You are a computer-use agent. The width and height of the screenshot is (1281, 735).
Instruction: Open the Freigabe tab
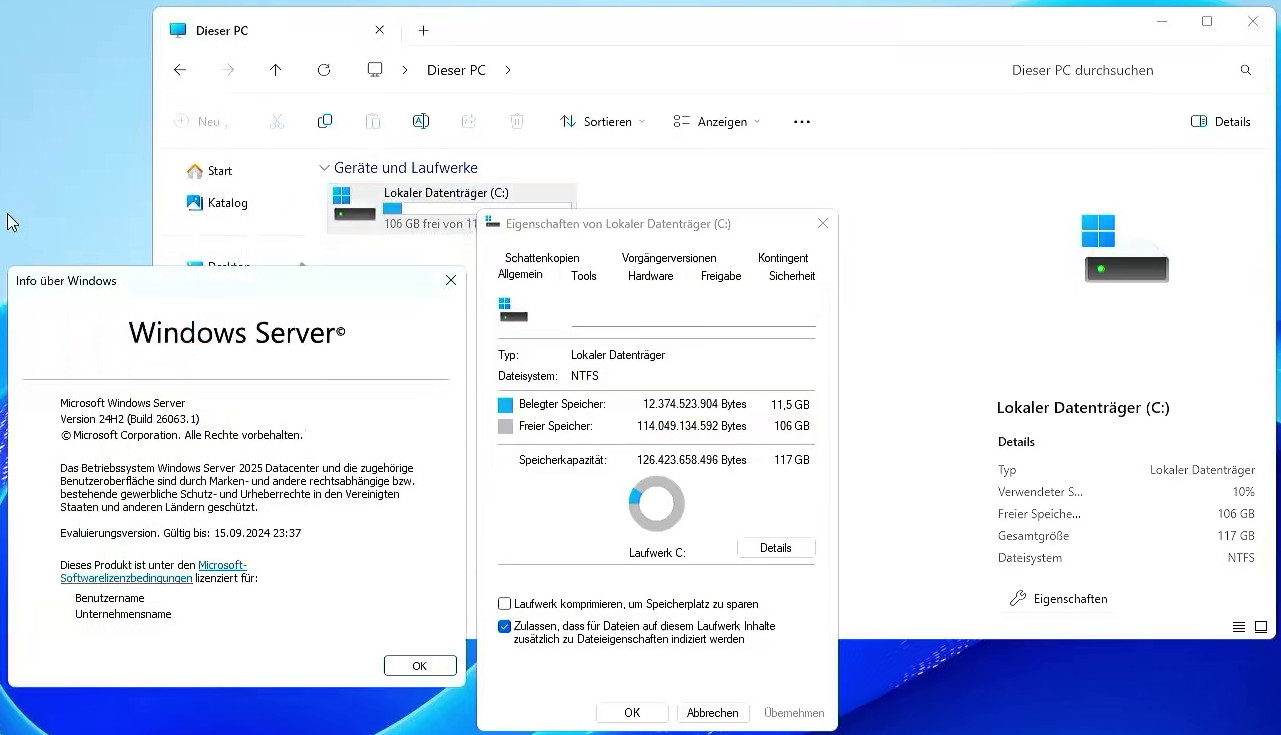pyautogui.click(x=721, y=276)
